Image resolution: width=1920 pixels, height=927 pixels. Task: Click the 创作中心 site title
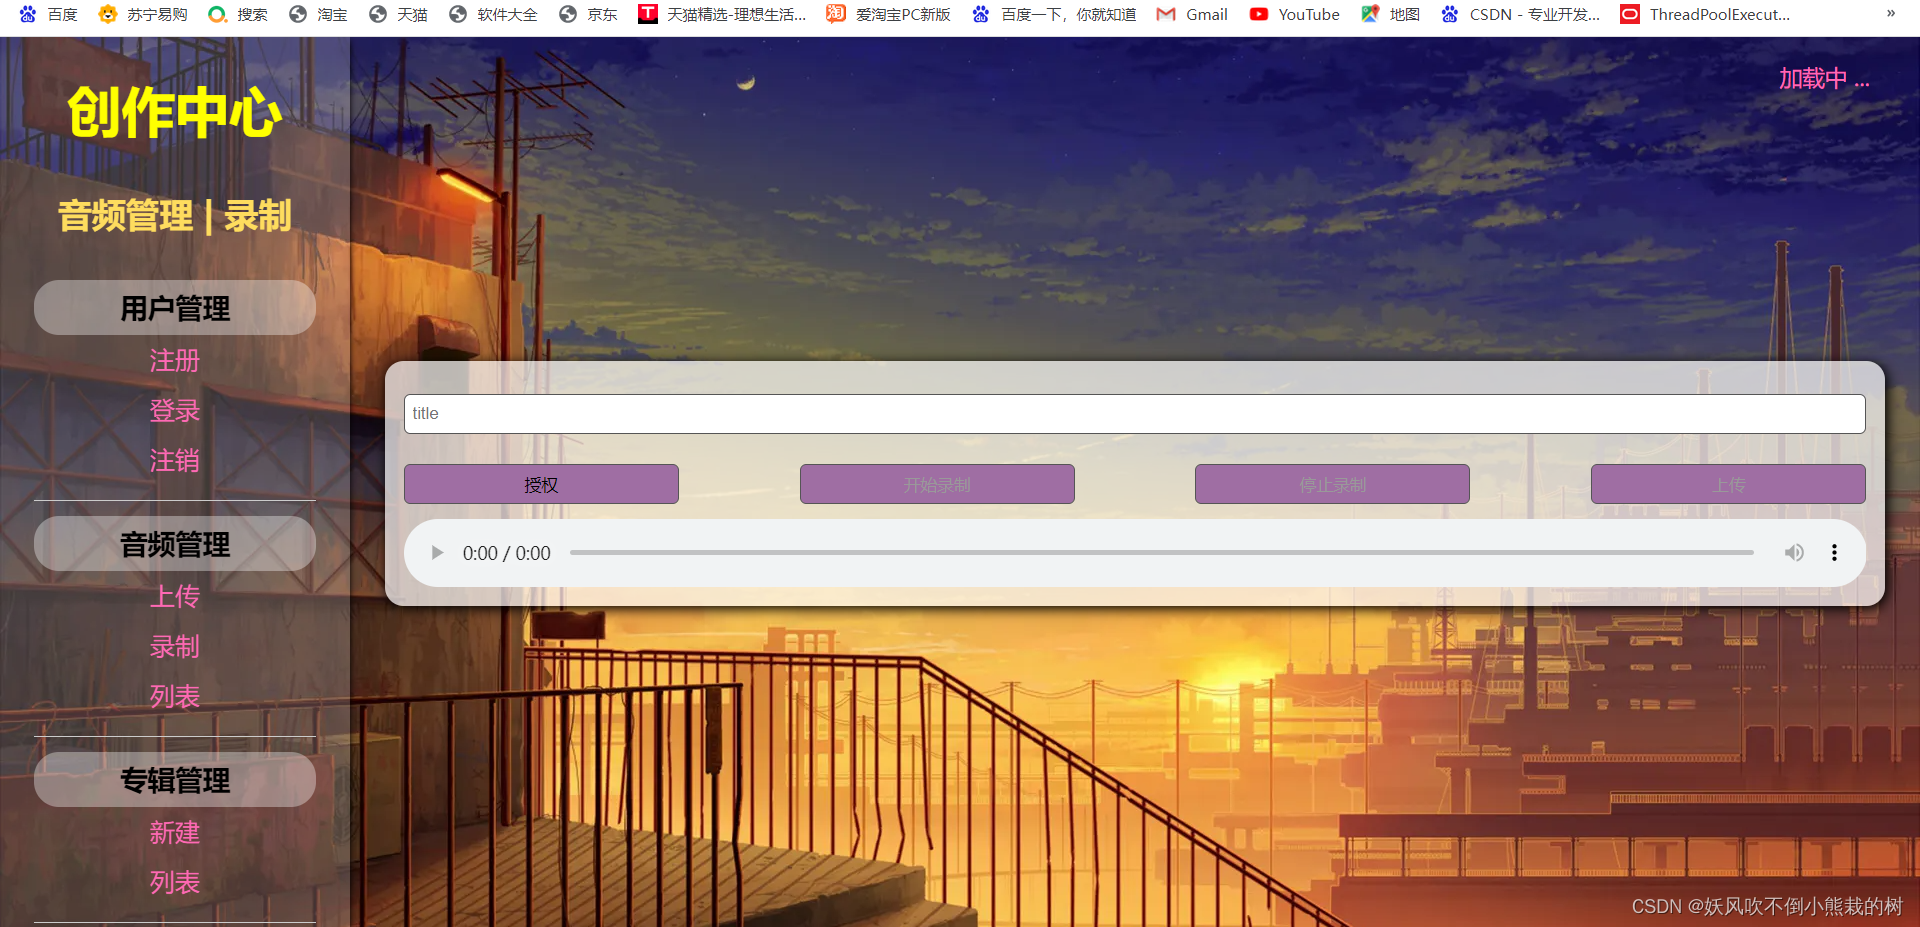(x=175, y=112)
